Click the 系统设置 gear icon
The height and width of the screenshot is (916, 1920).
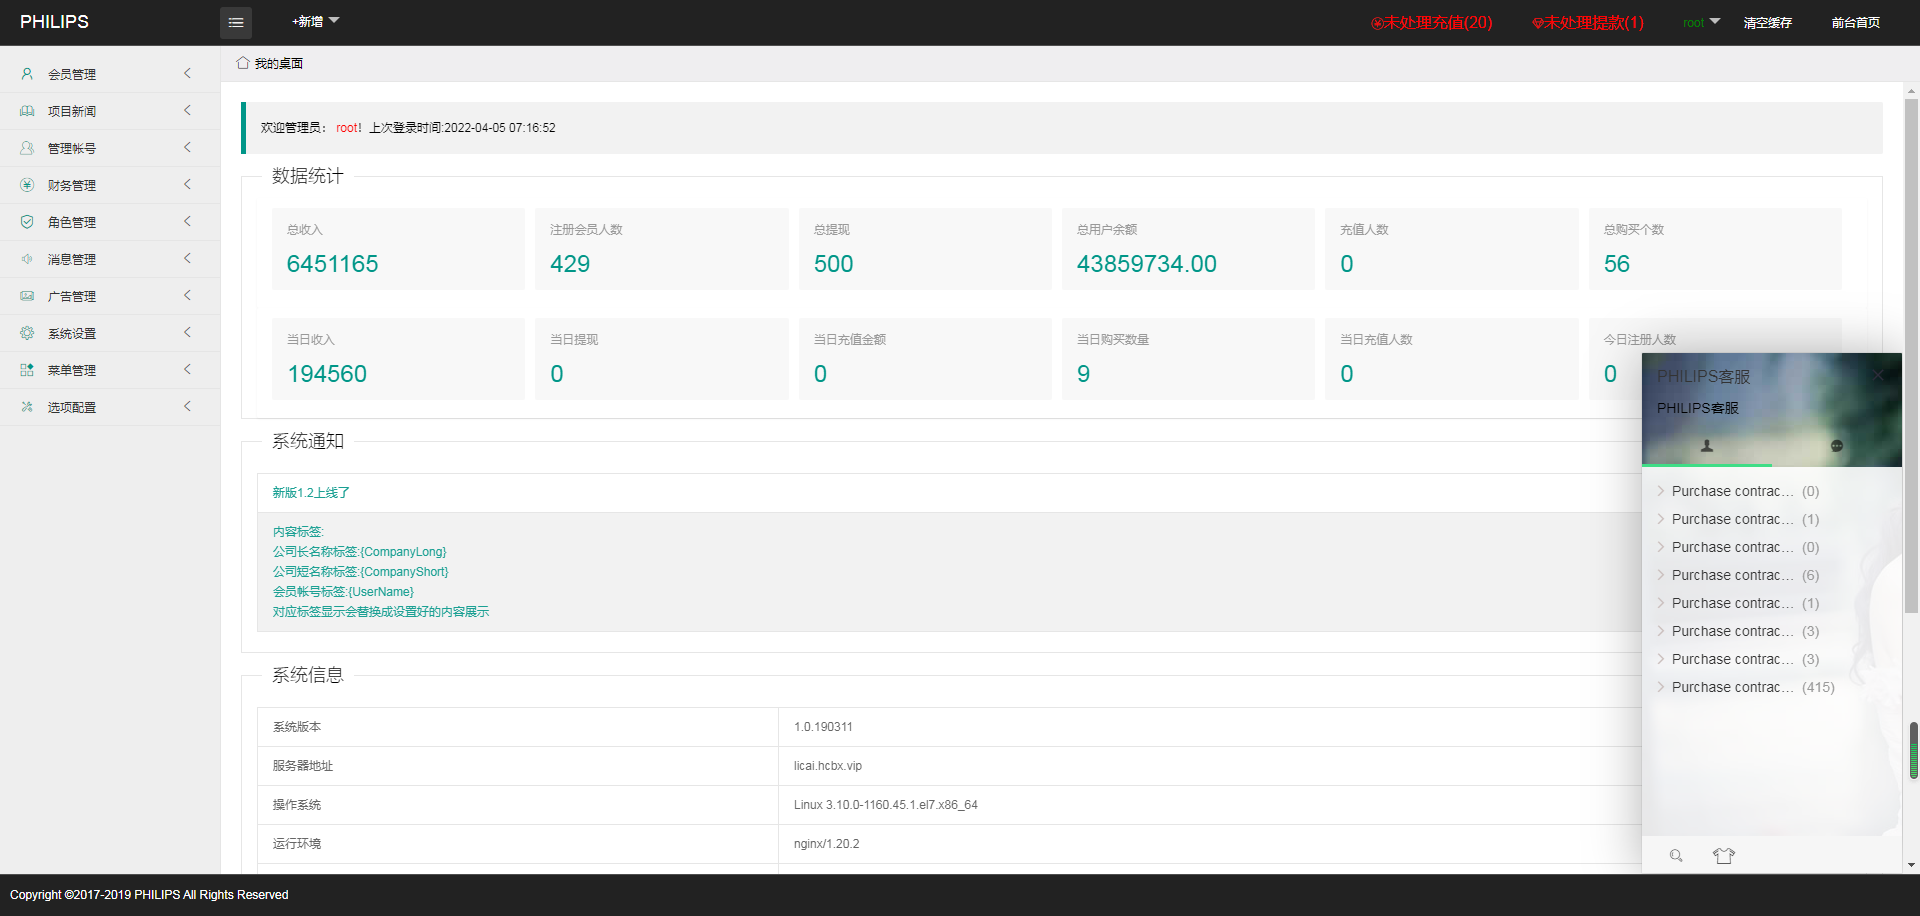click(x=27, y=333)
